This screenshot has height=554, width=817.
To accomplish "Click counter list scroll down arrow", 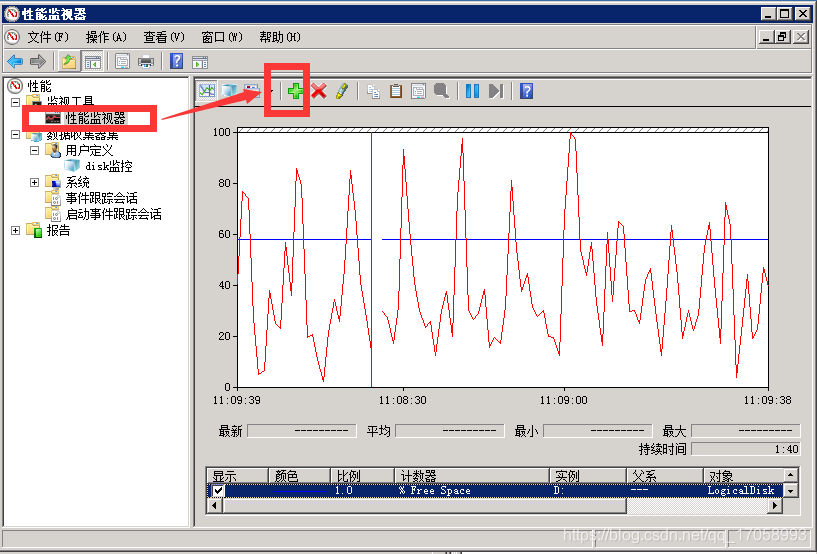I will click(x=790, y=491).
